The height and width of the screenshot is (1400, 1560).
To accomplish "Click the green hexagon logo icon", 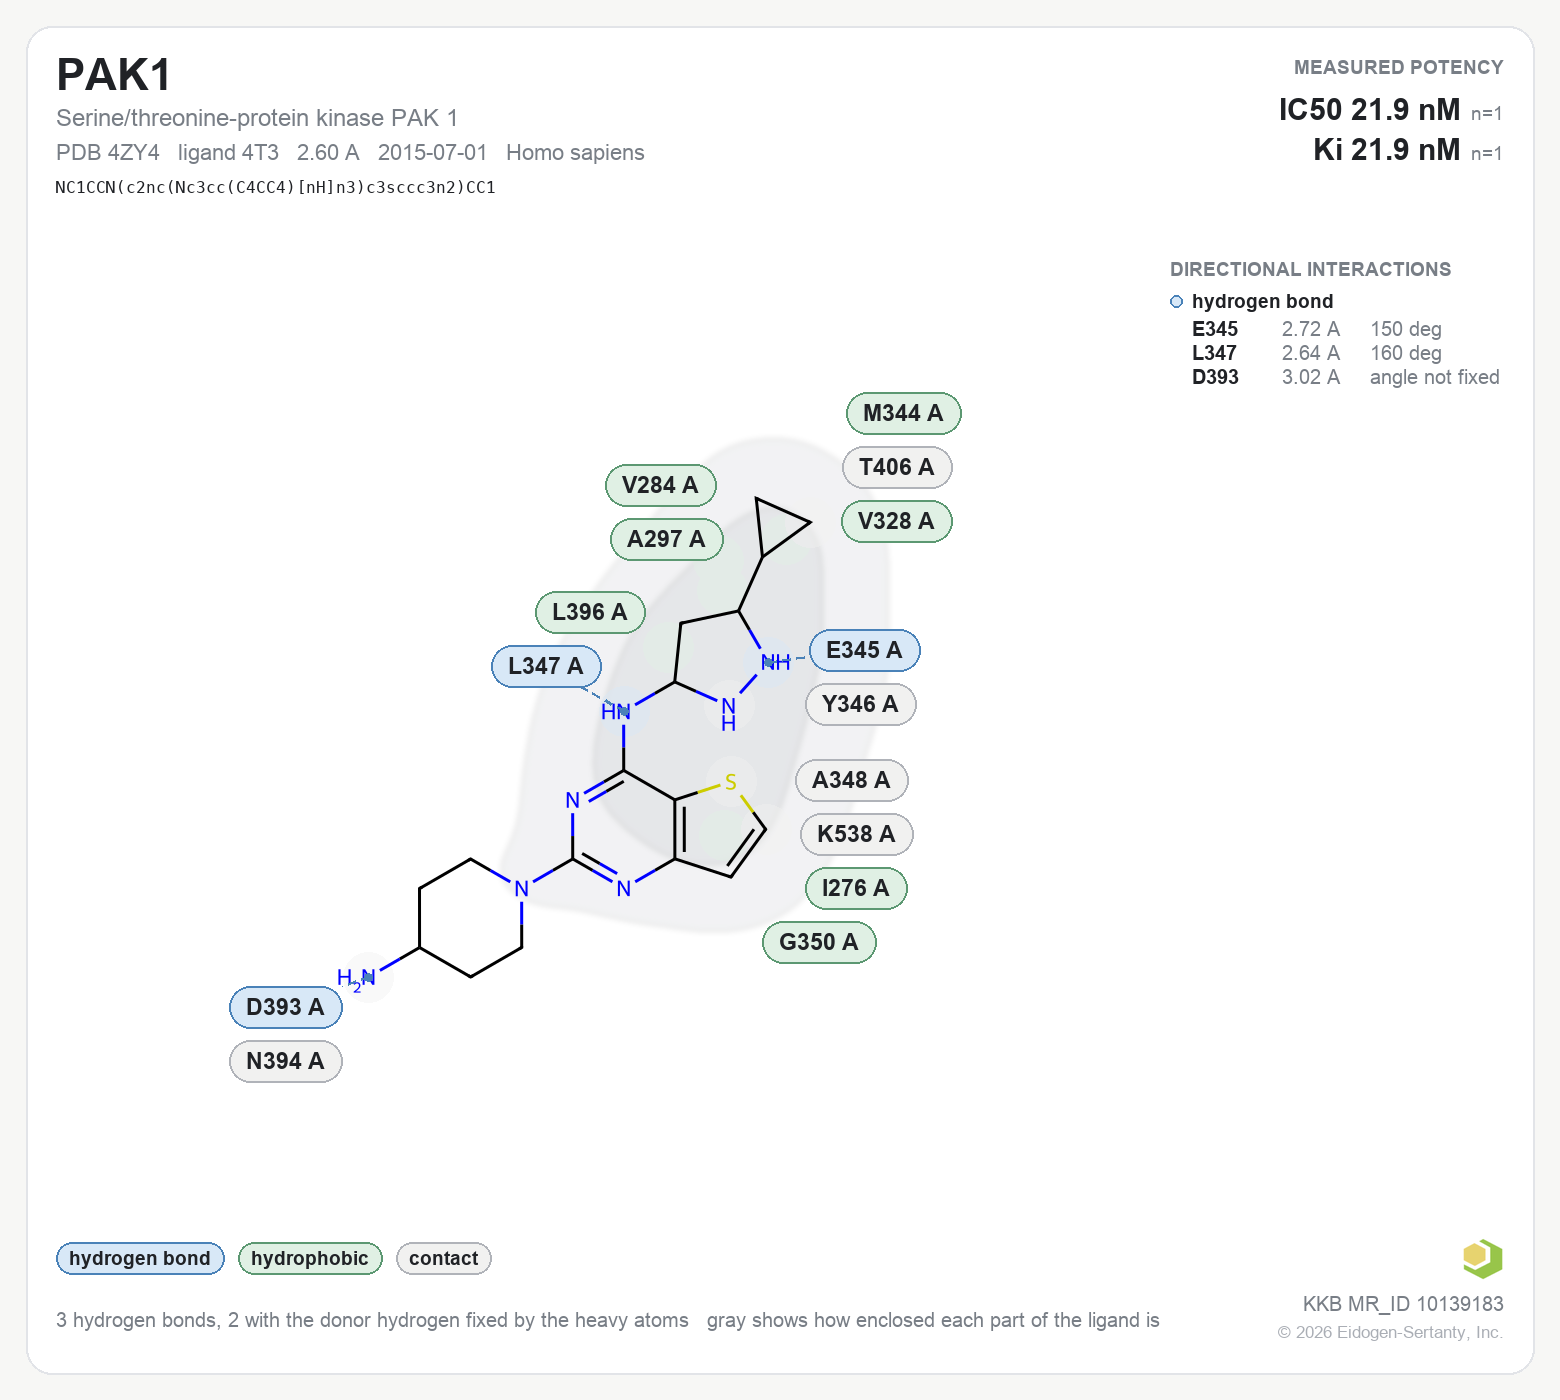I will click(1482, 1258).
